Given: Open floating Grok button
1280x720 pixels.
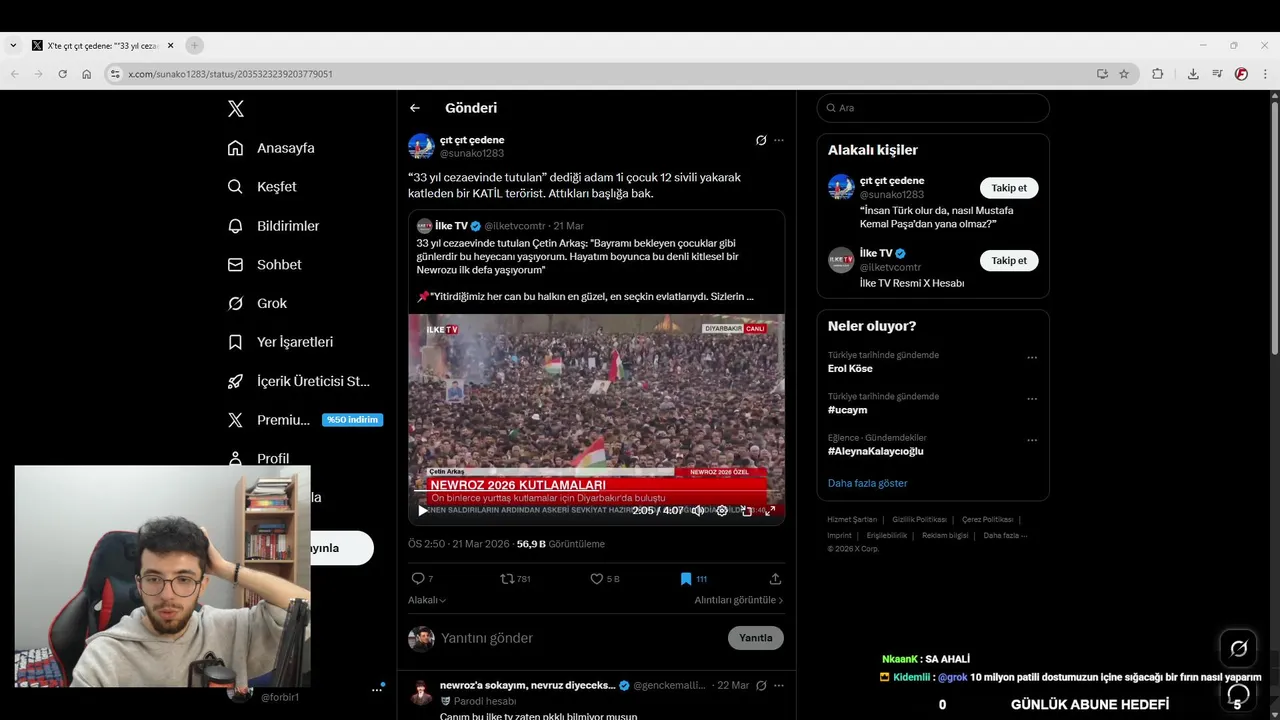Looking at the screenshot, I should [1238, 649].
